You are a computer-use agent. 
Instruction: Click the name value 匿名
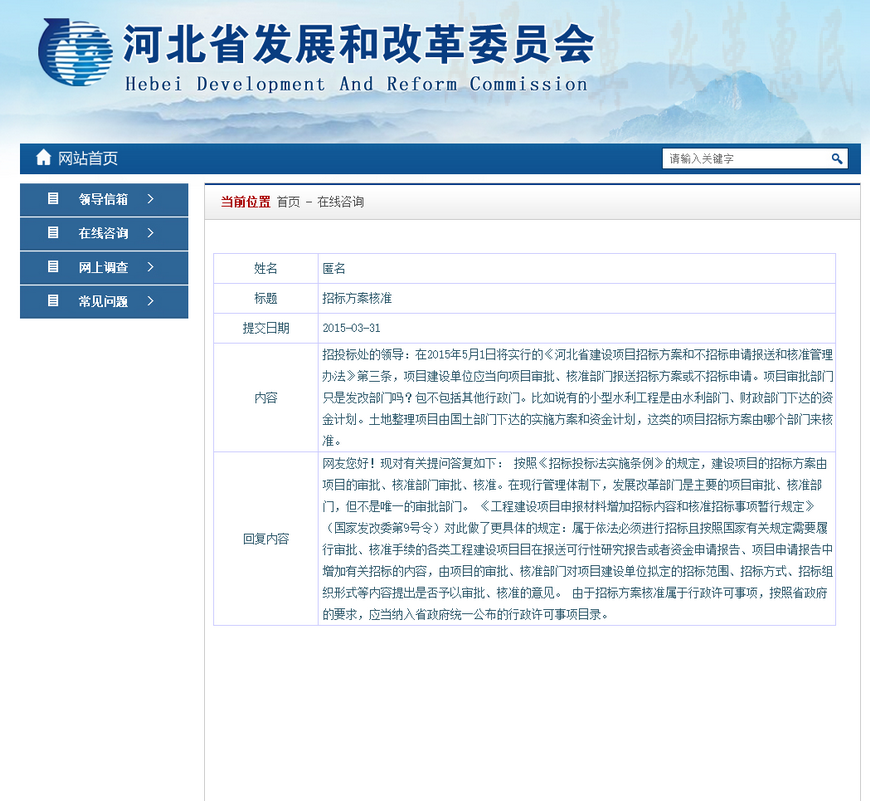(334, 268)
